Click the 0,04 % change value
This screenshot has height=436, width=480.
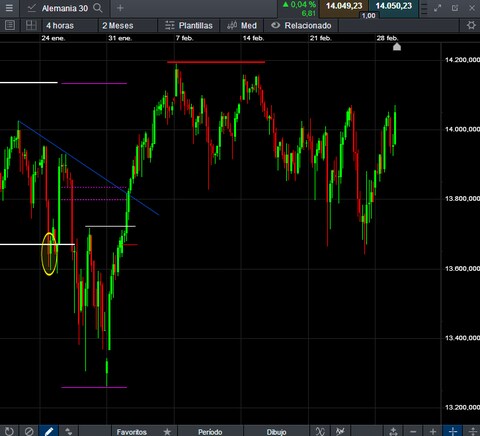coord(303,5)
